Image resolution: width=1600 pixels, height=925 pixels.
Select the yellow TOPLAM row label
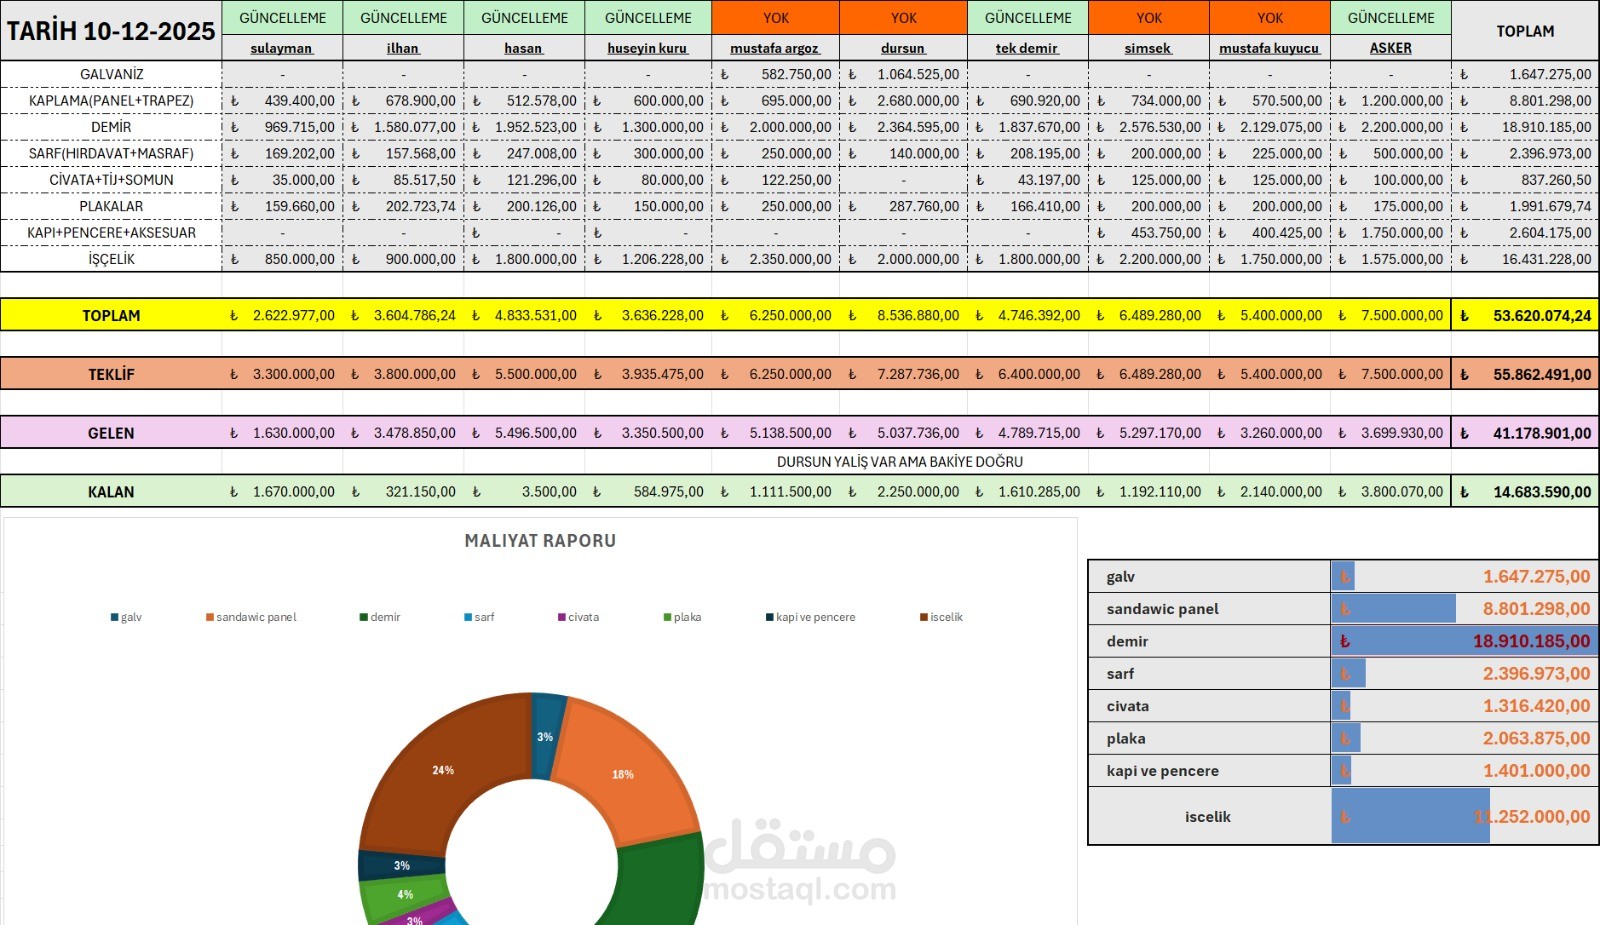point(111,315)
